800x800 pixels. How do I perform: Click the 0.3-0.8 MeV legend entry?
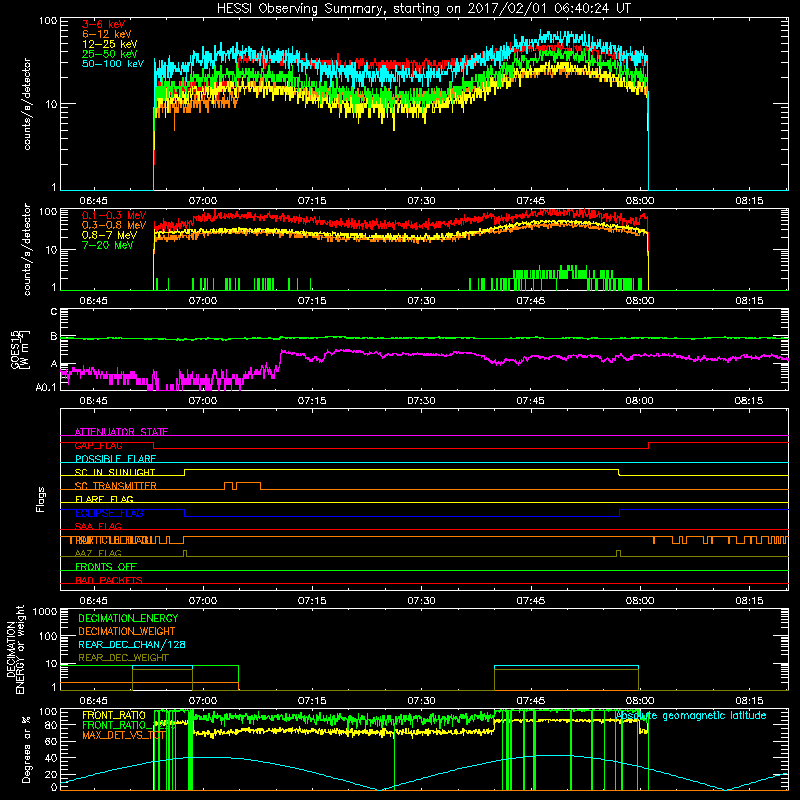tap(114, 225)
